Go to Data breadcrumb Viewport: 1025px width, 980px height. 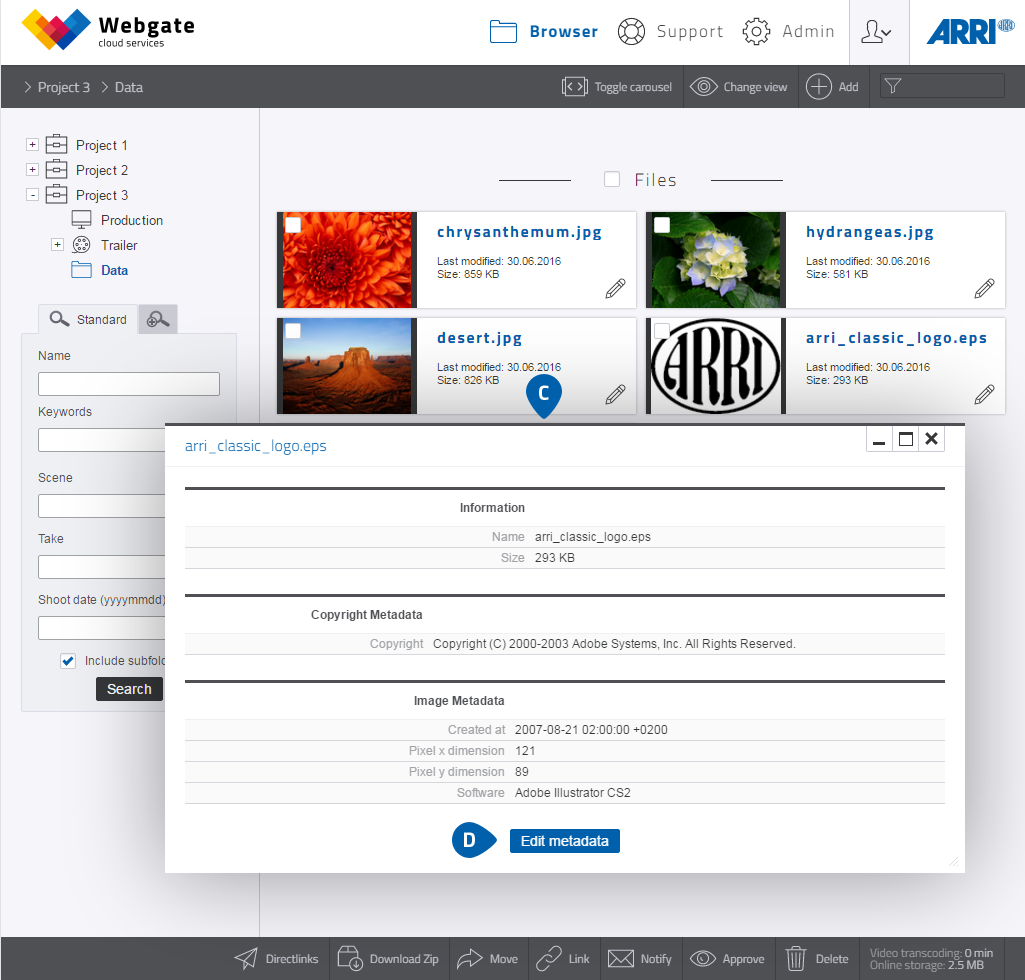tap(129, 87)
